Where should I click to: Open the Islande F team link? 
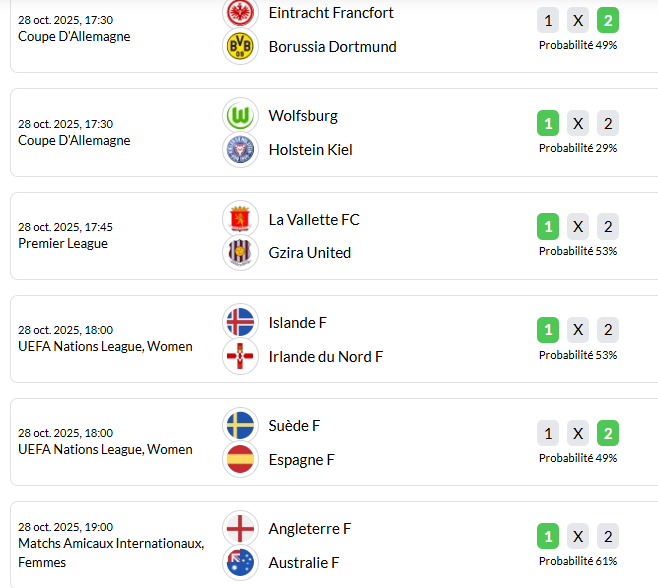297,323
